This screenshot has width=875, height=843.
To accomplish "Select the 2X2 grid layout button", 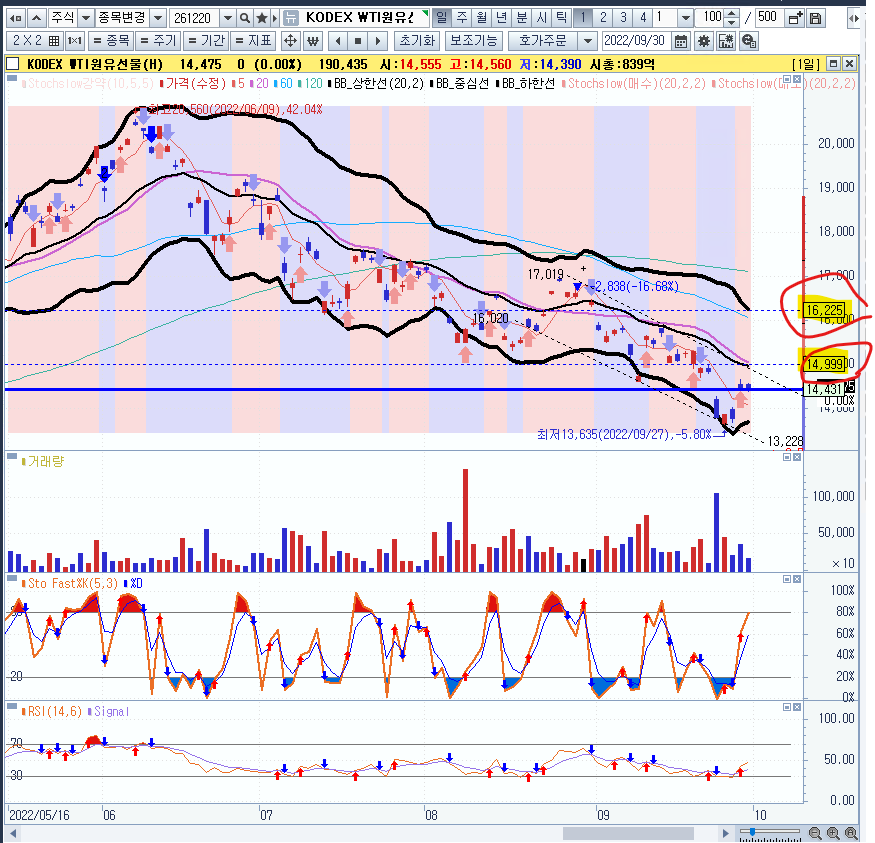I will click(36, 41).
